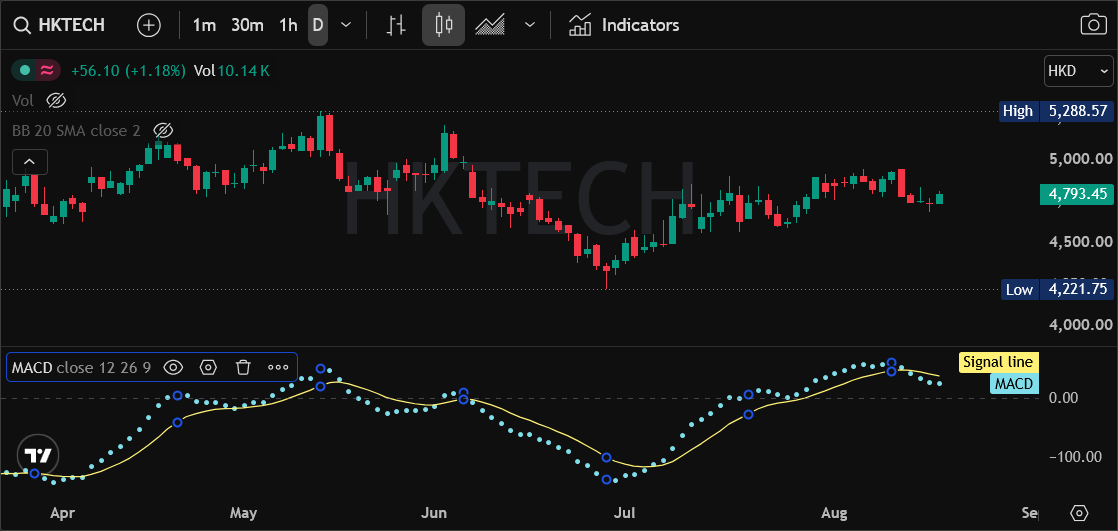Click the High 5,288.57 price label
This screenshot has height=531, width=1118.
click(x=1056, y=111)
